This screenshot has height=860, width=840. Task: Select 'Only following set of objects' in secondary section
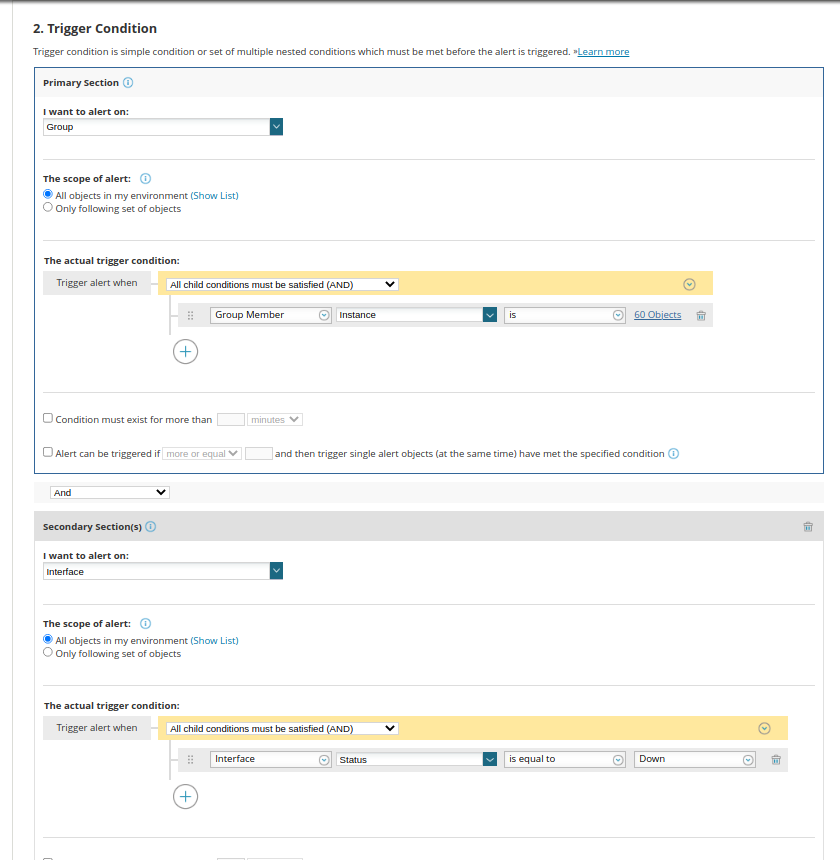click(48, 652)
